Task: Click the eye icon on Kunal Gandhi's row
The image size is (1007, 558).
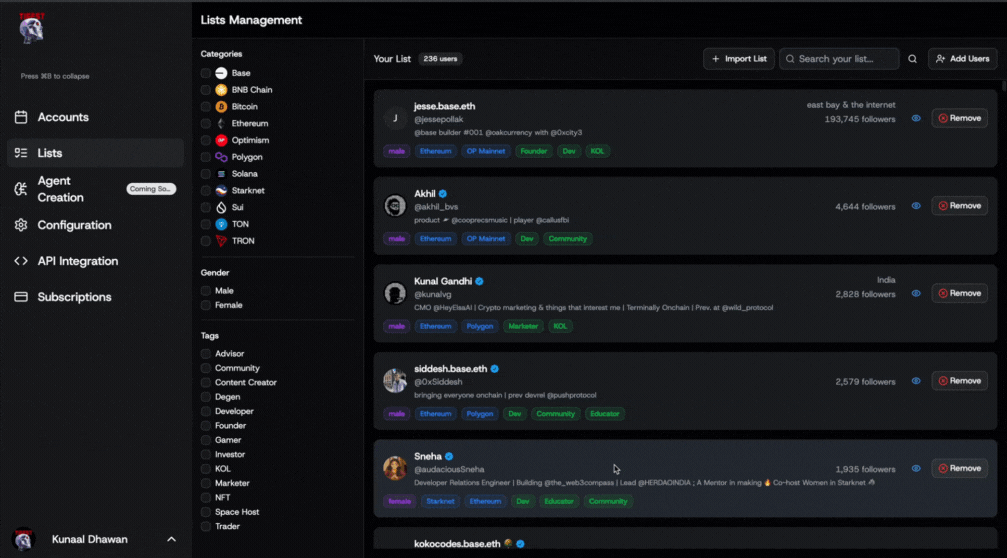Action: pyautogui.click(x=916, y=293)
